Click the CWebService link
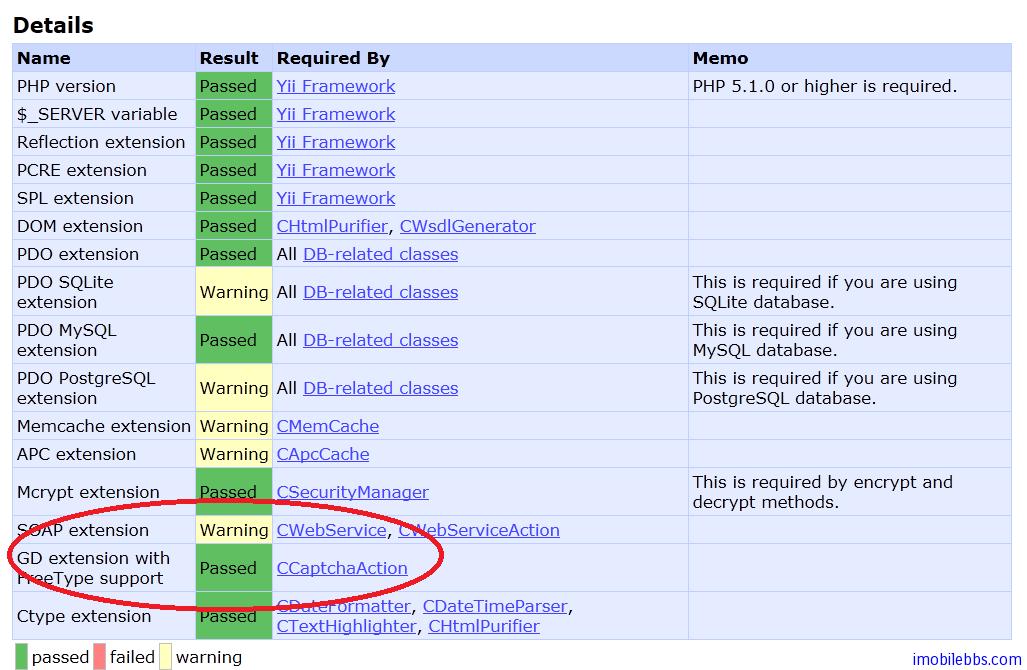 coord(331,530)
